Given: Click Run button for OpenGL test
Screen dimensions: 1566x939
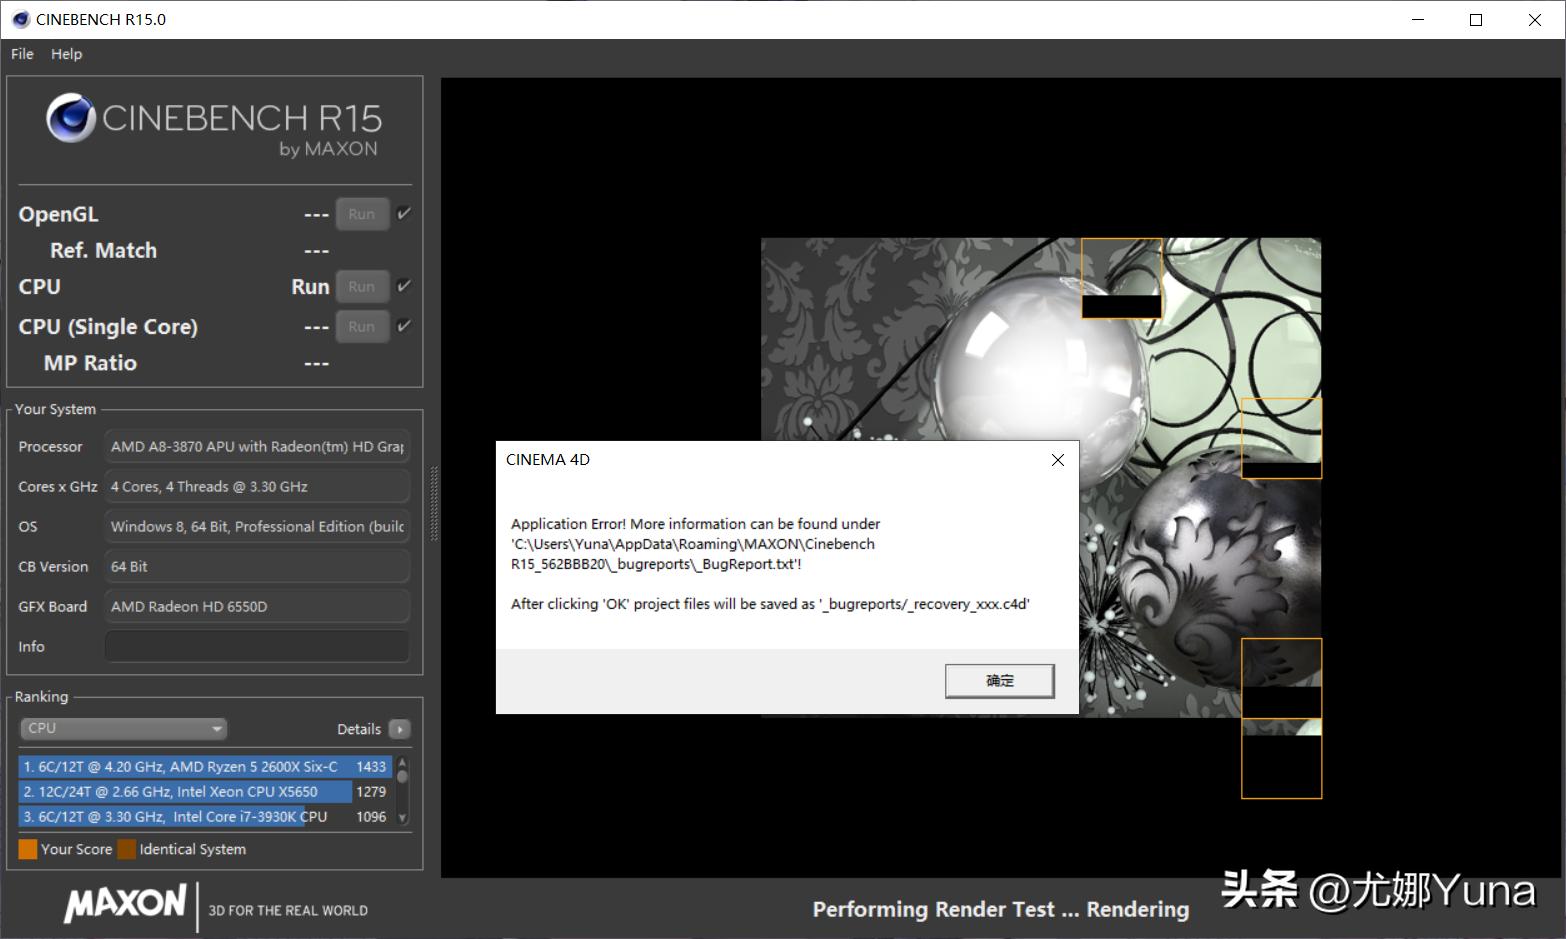Looking at the screenshot, I should (361, 214).
